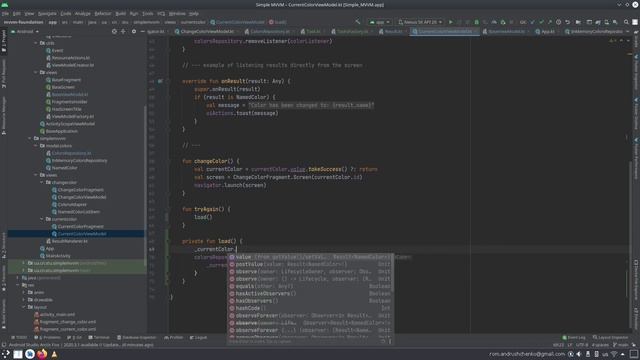The image size is (640, 360).
Task: Click the Git commit checkmark icon
Action: pyautogui.click(x=541, y=22)
